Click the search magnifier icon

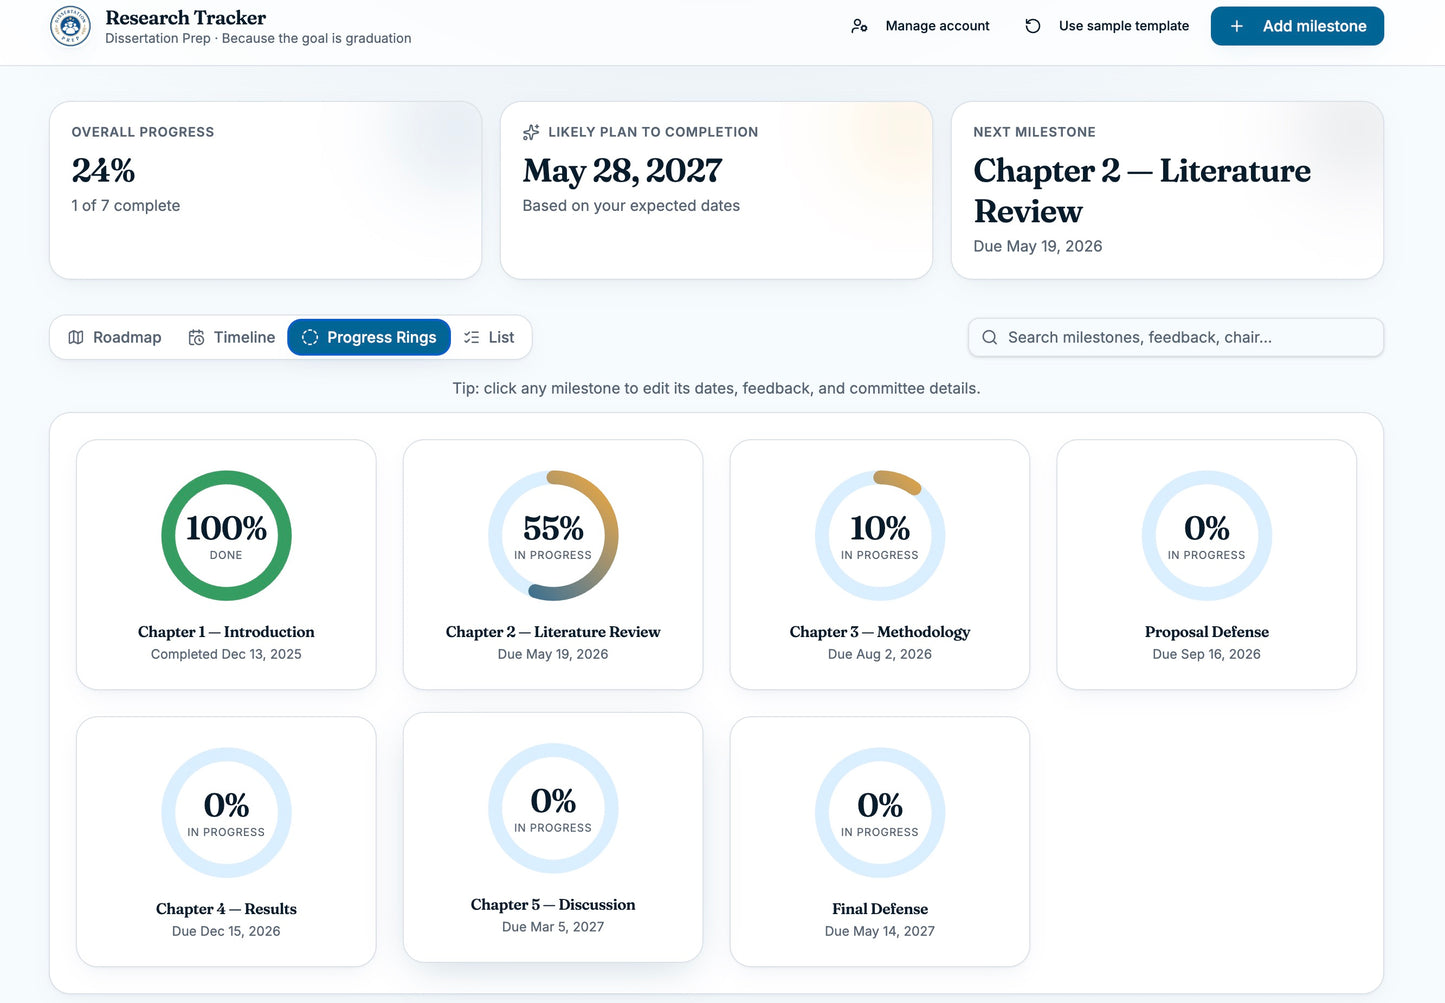[990, 338]
